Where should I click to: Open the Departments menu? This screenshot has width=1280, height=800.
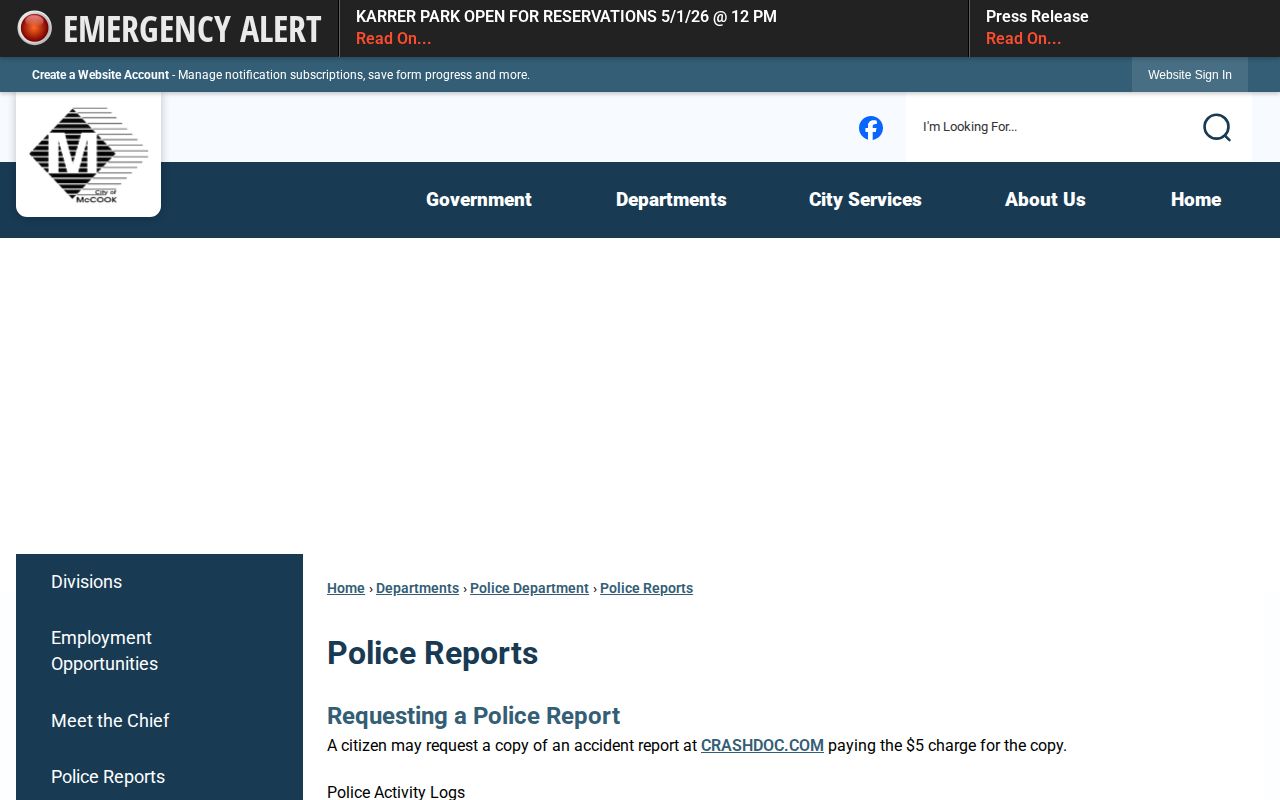click(671, 200)
